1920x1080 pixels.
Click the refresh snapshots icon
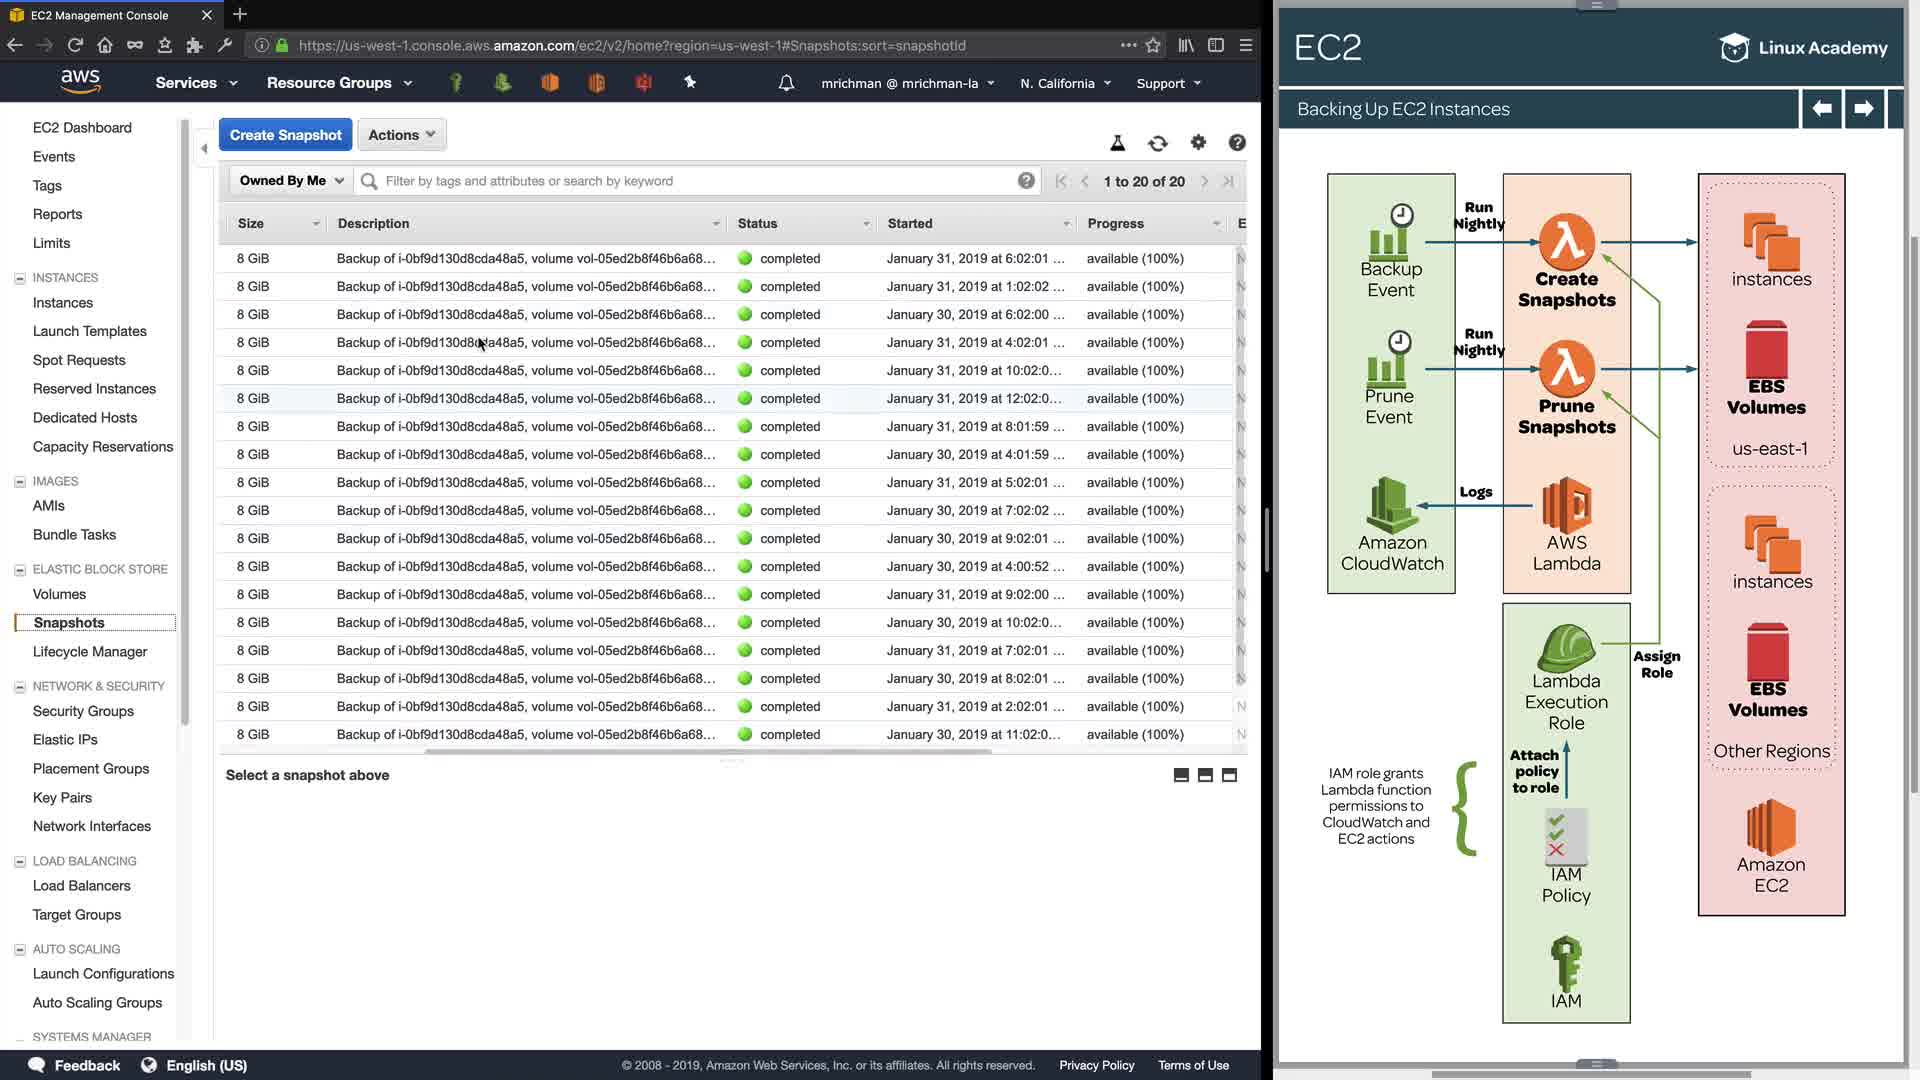click(1157, 143)
